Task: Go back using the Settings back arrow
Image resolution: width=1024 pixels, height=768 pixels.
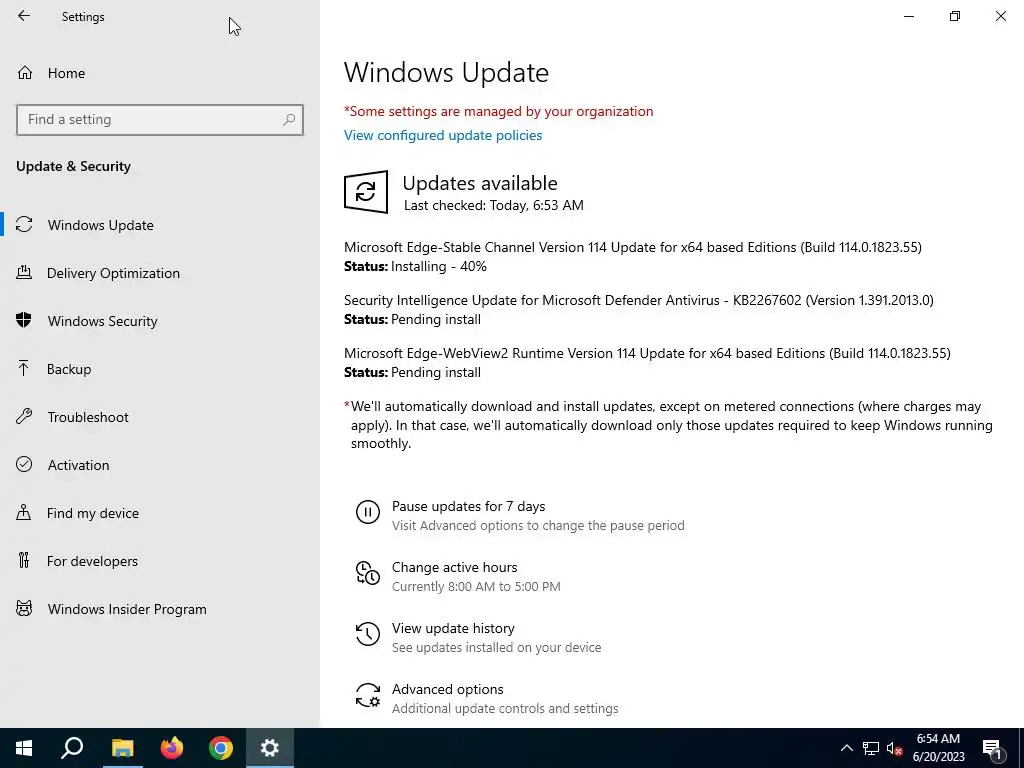Action: (24, 16)
